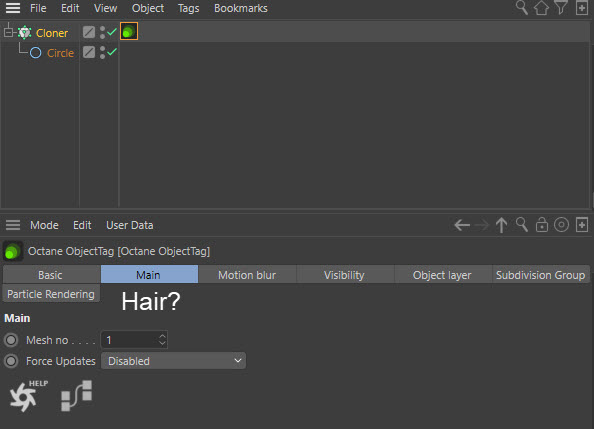Open Octane Help icon
The height and width of the screenshot is (429, 594).
(x=28, y=396)
